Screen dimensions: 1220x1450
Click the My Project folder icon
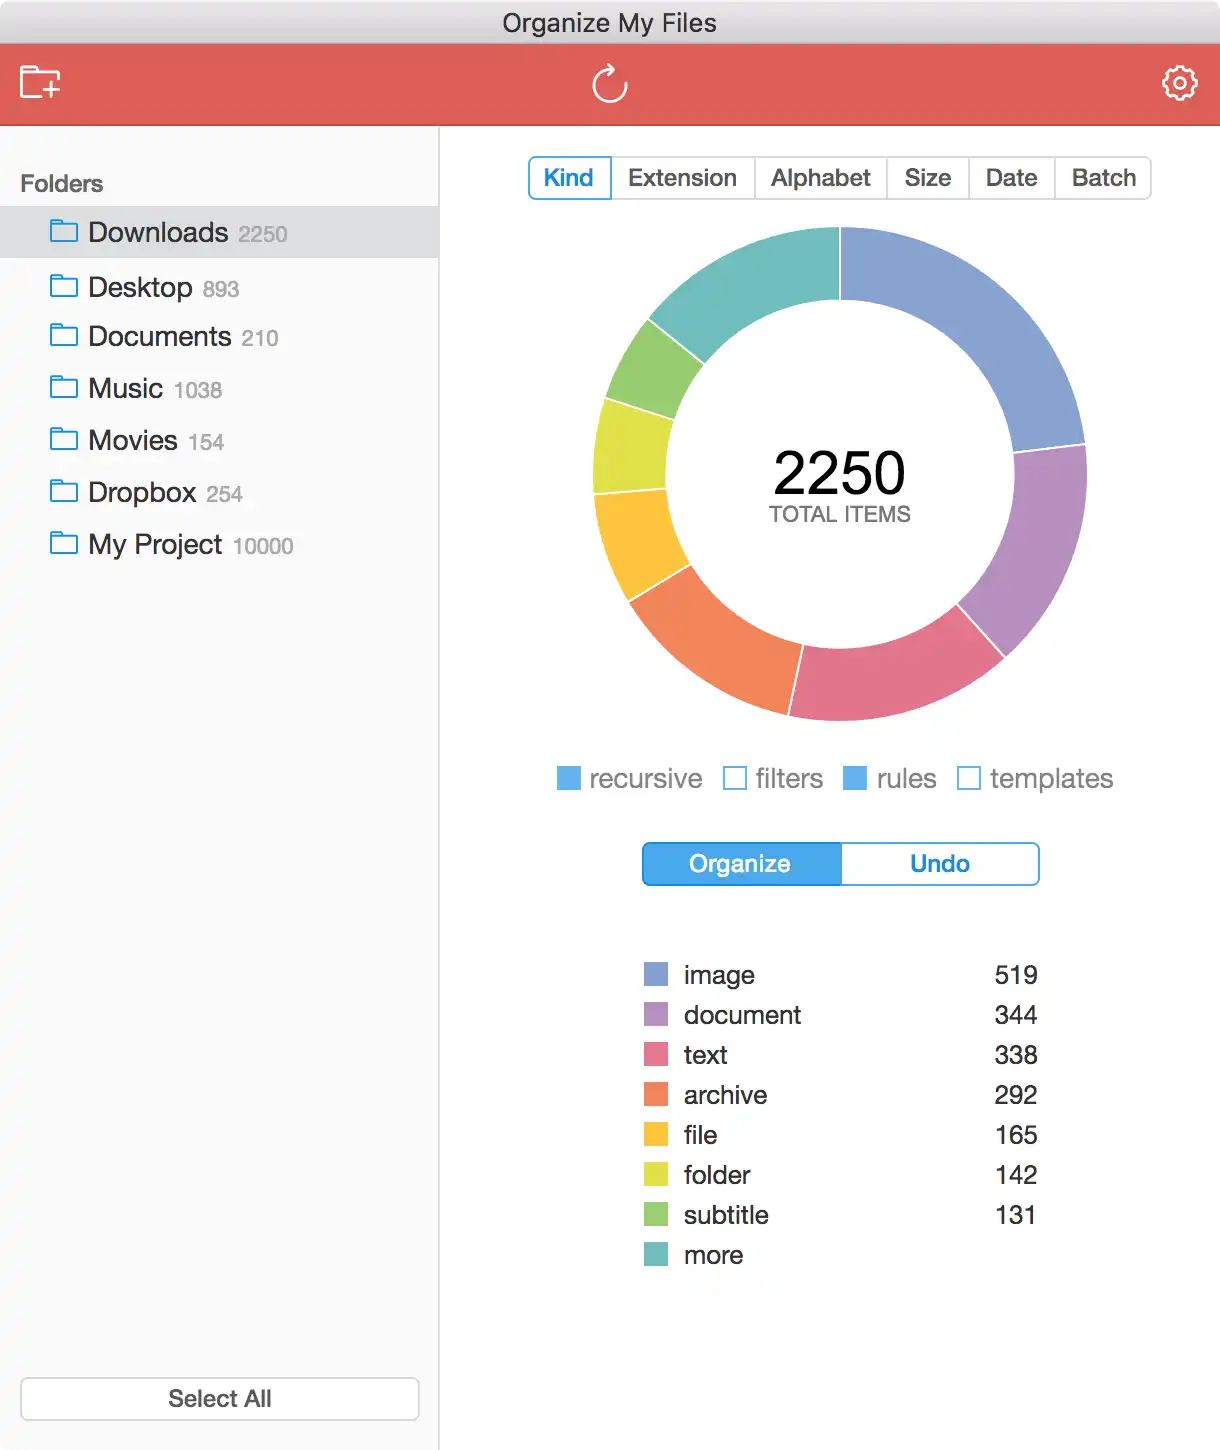[64, 543]
